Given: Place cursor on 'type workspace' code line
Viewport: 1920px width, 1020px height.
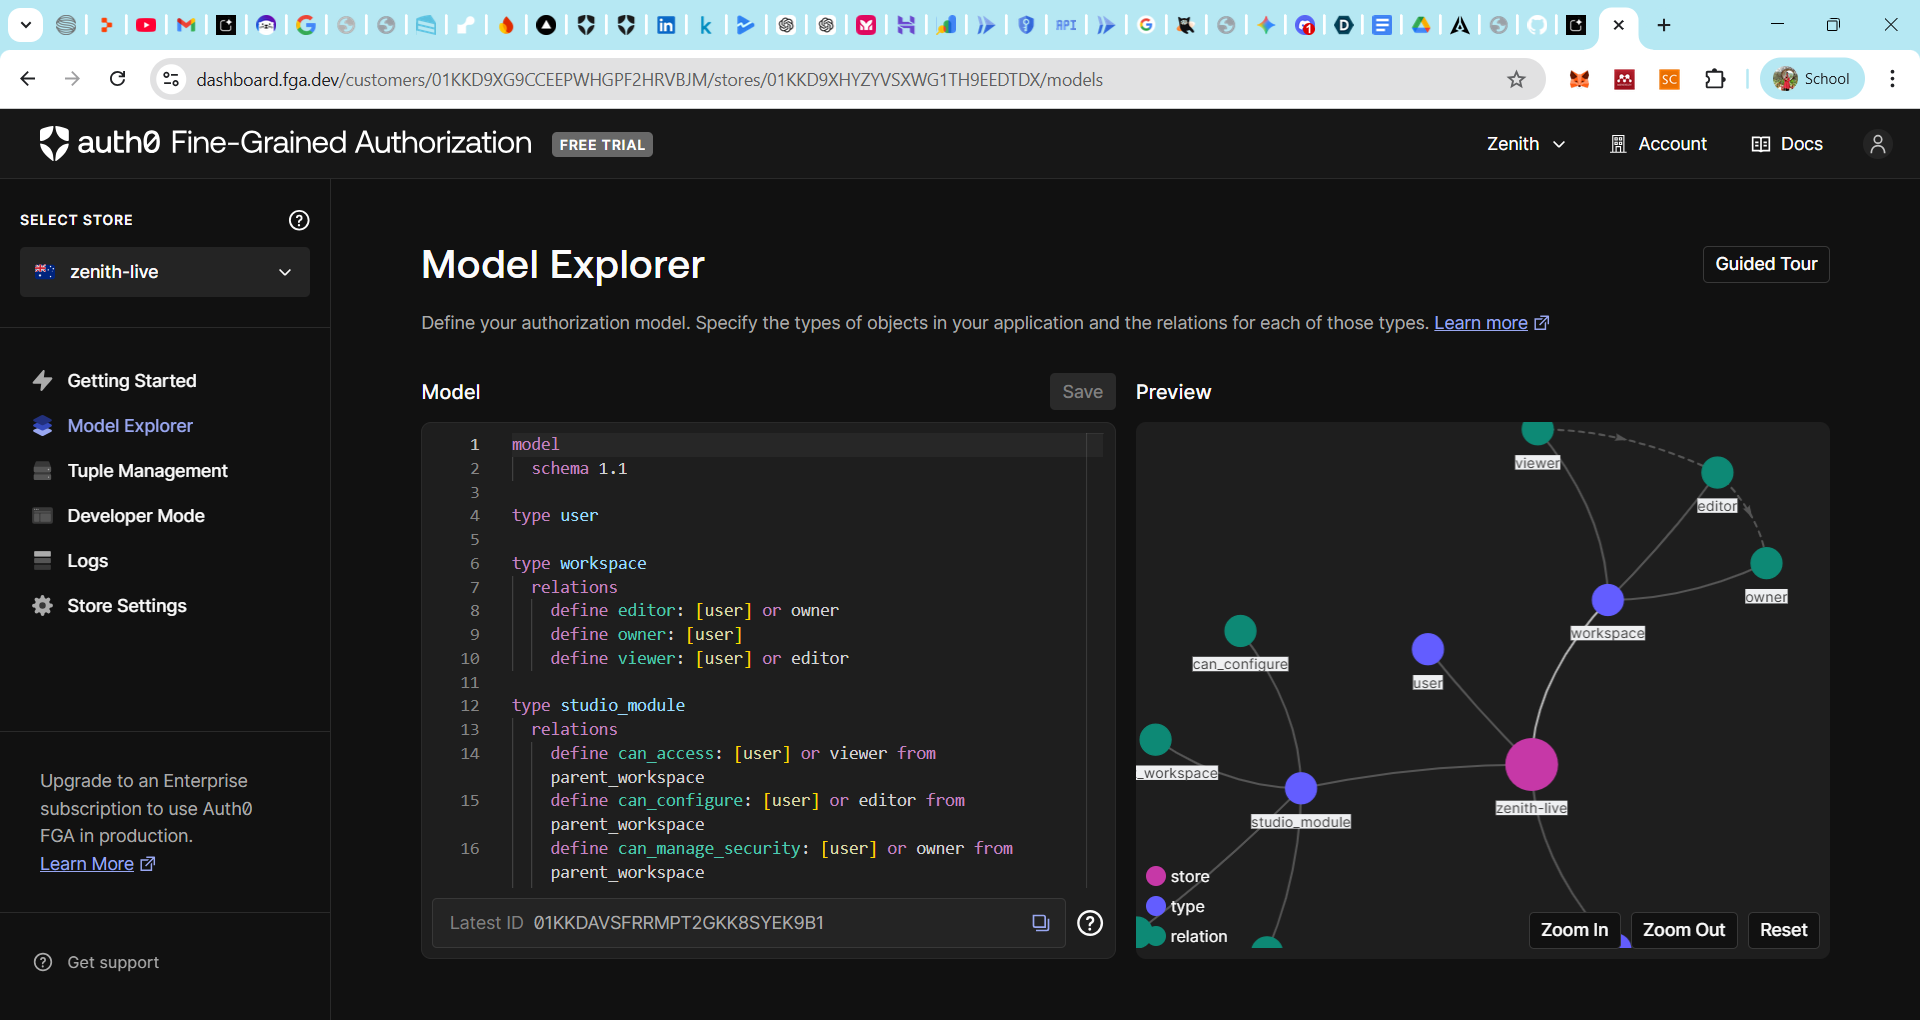Looking at the screenshot, I should click(x=579, y=563).
